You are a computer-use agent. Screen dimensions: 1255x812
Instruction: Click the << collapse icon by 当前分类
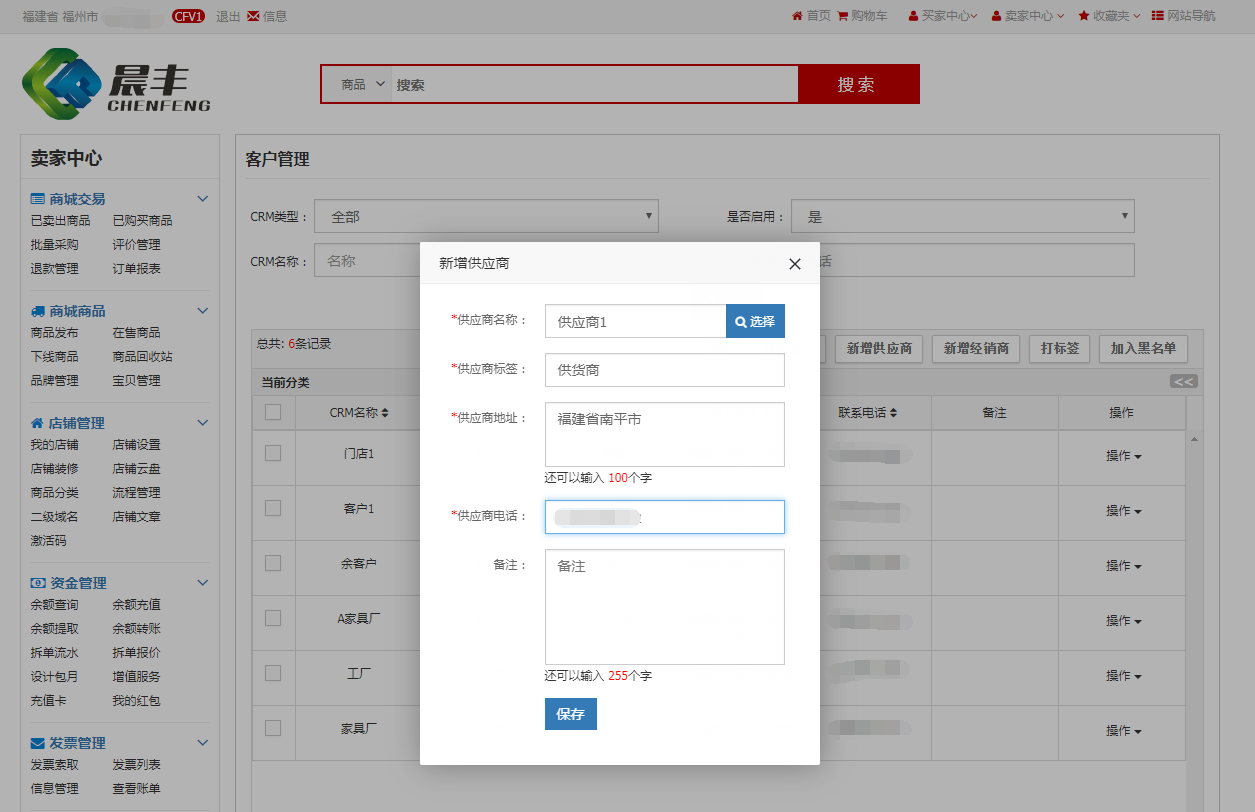click(x=1183, y=381)
